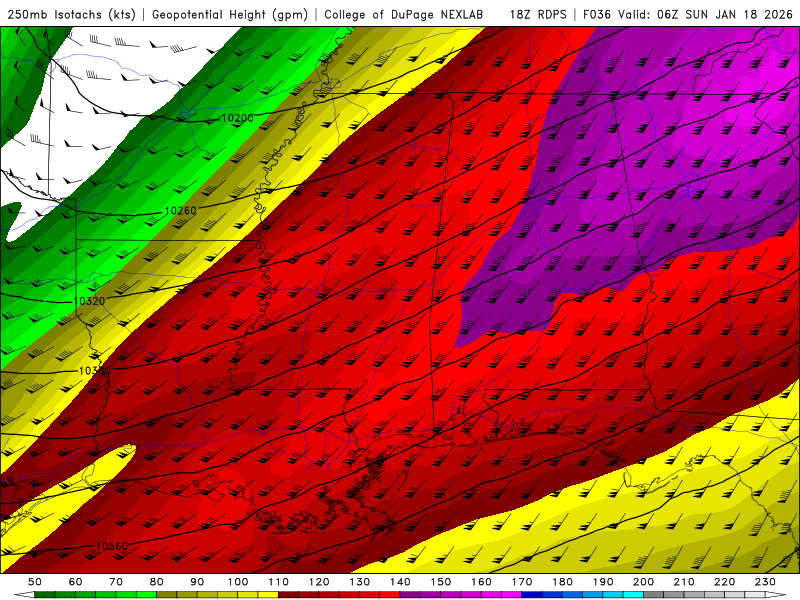Click the bright yellow swatch just left of 110

268,595
